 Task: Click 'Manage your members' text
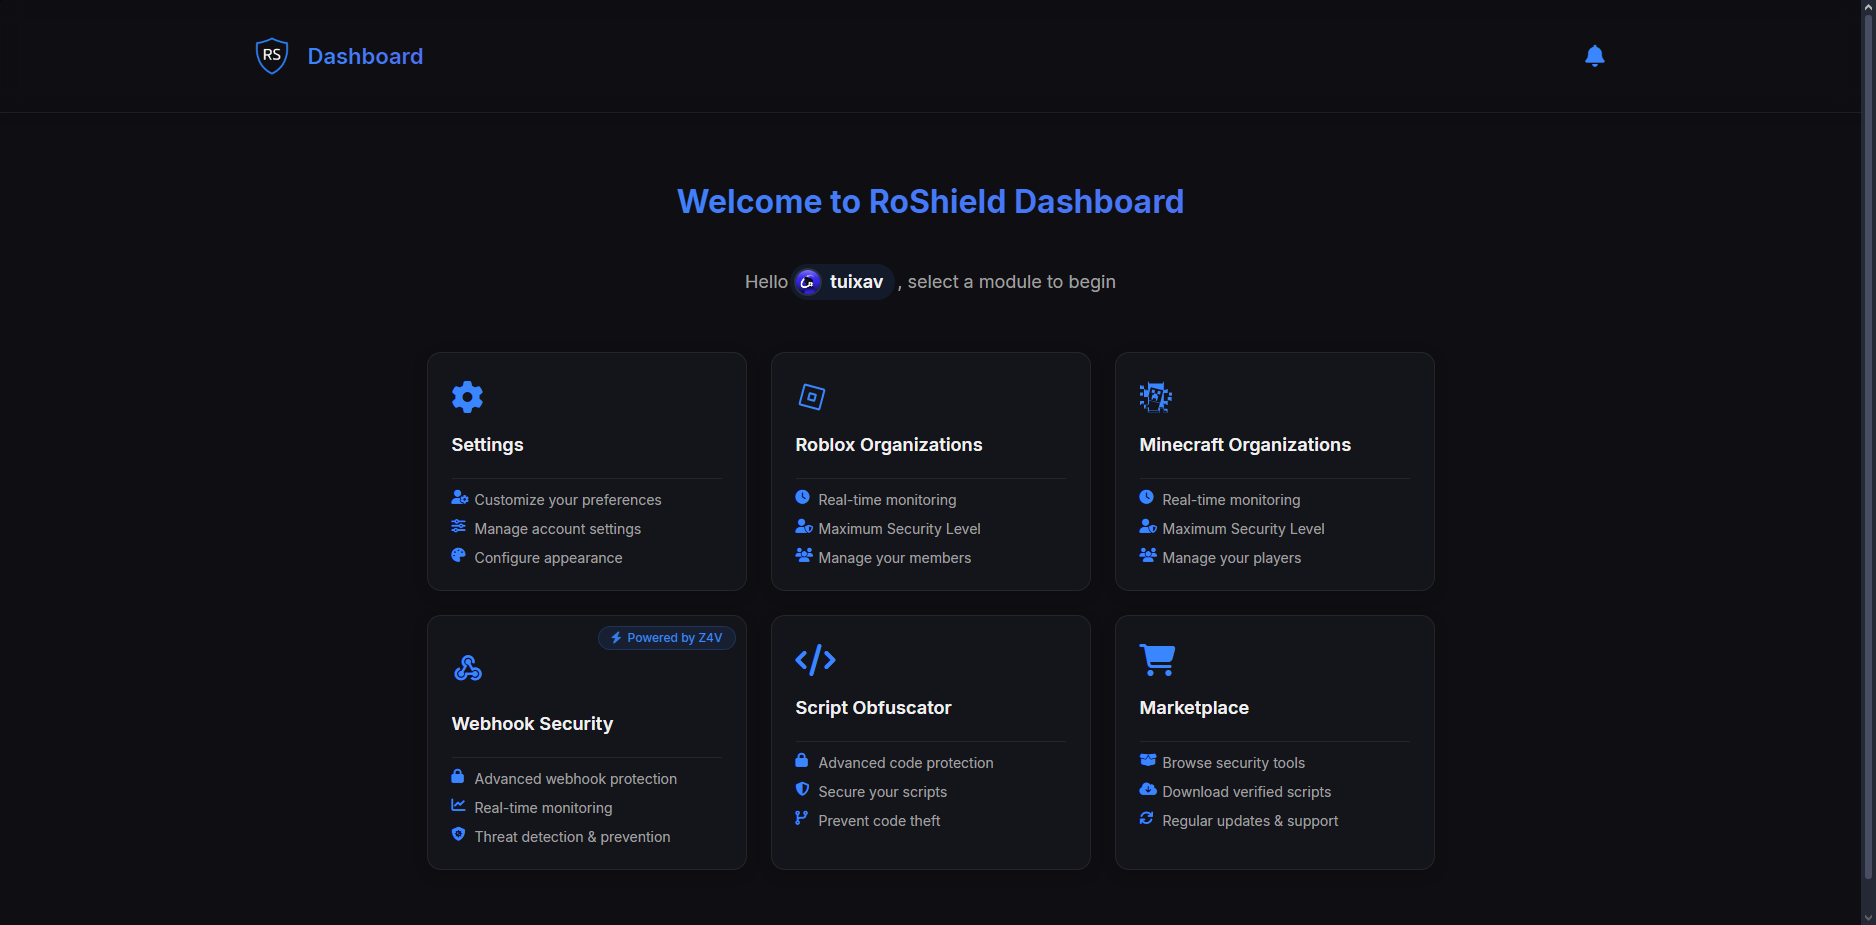[895, 558]
